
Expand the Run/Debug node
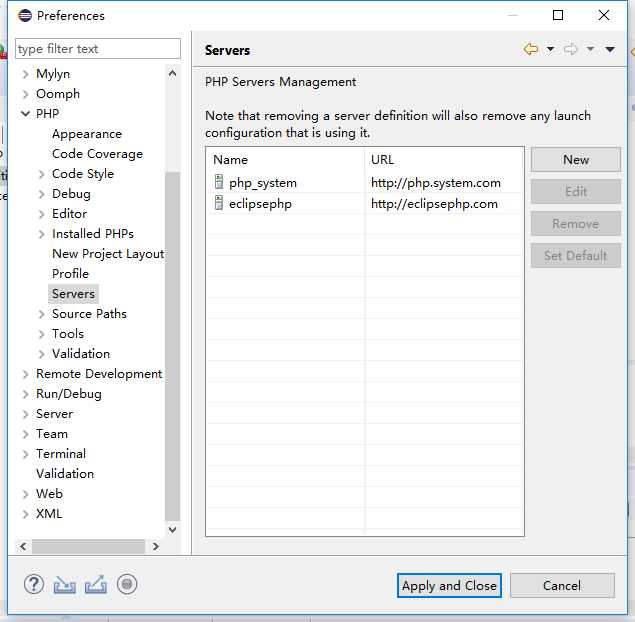26,394
